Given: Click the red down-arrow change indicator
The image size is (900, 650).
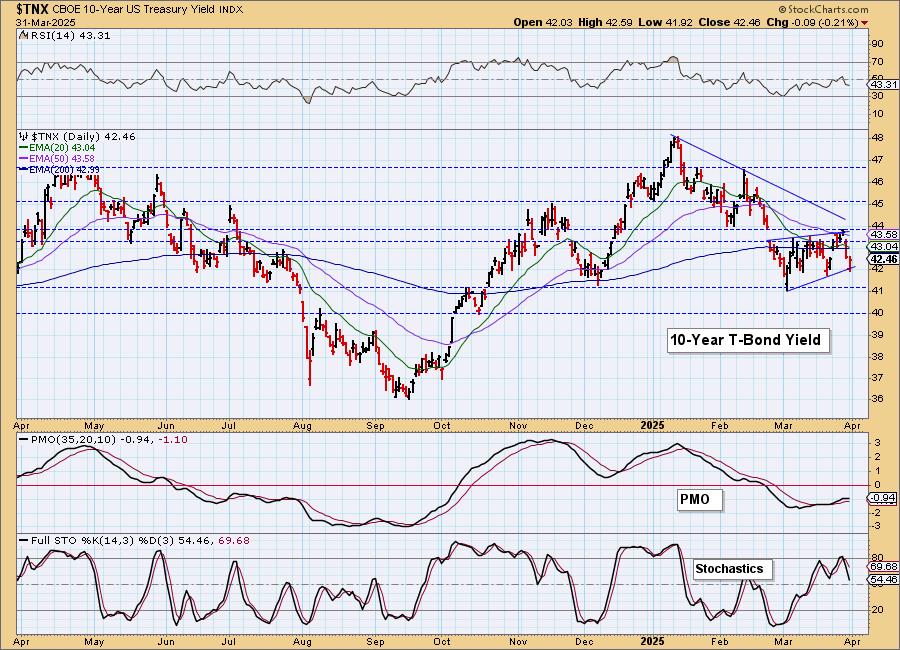Looking at the screenshot, I should 865,23.
